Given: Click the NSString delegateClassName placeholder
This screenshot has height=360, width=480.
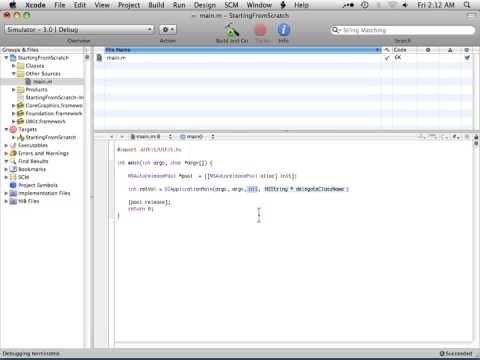Looking at the screenshot, I should tap(304, 189).
